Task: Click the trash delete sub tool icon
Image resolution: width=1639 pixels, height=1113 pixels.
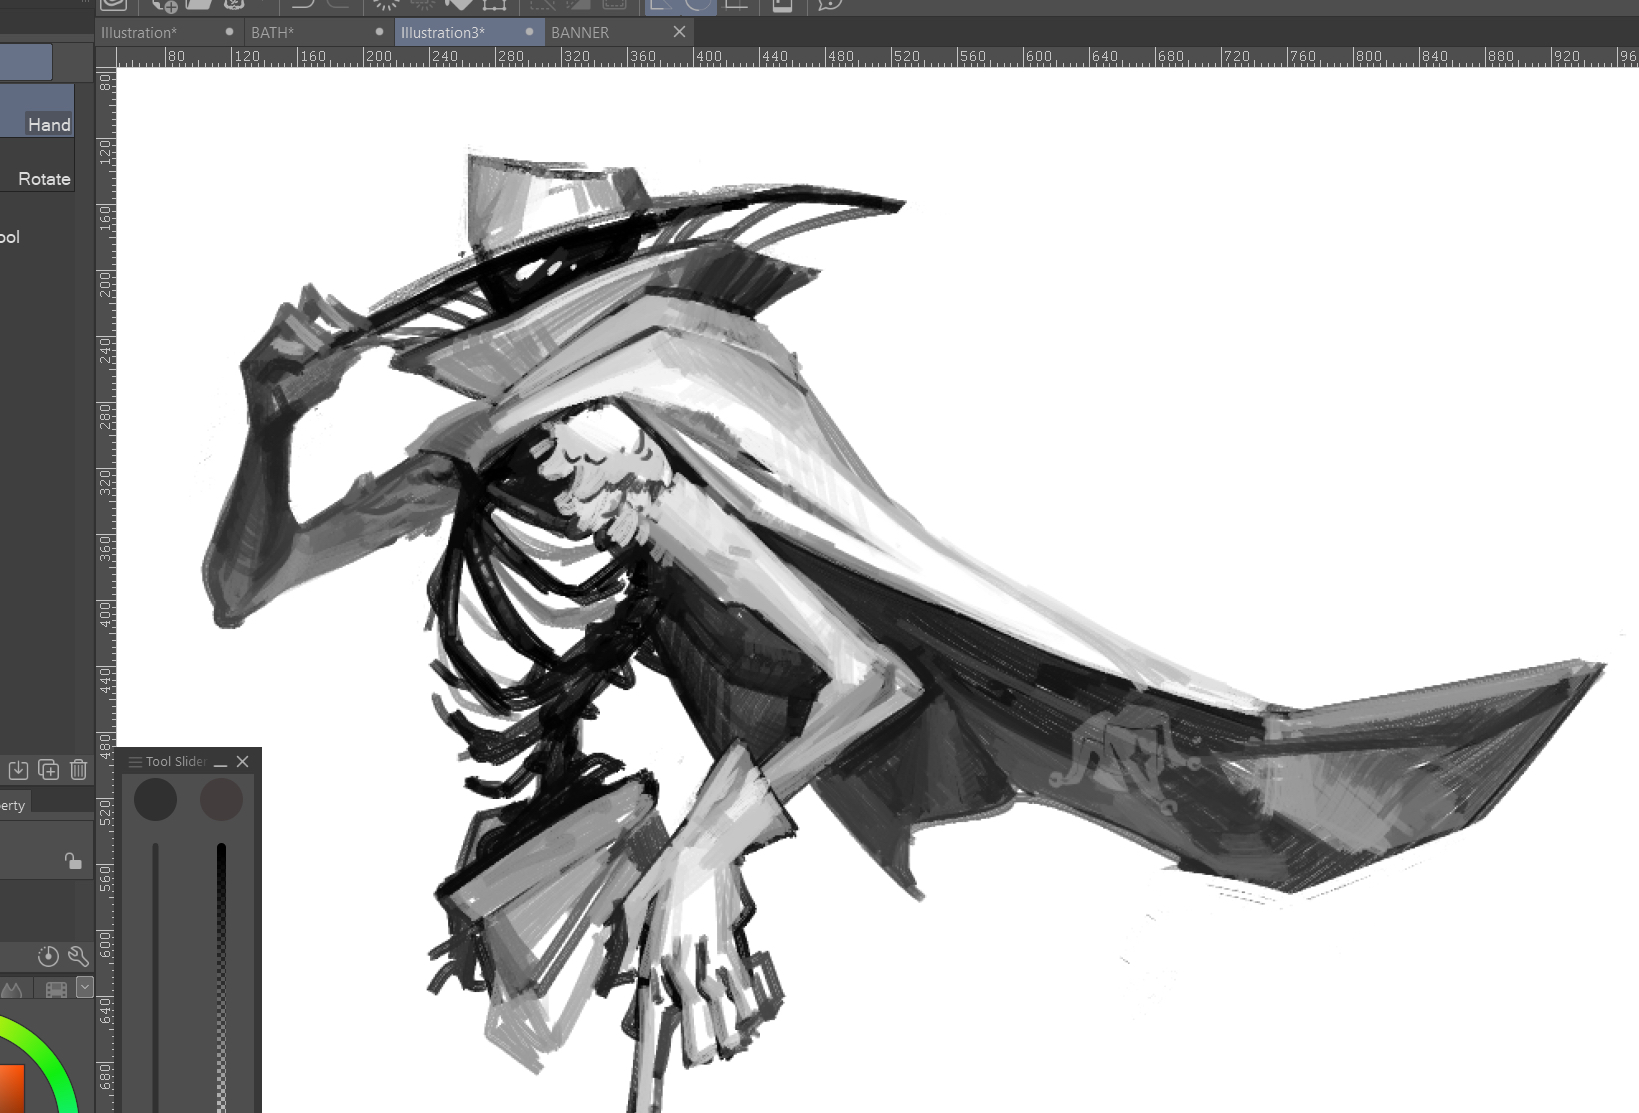Action: [x=78, y=770]
